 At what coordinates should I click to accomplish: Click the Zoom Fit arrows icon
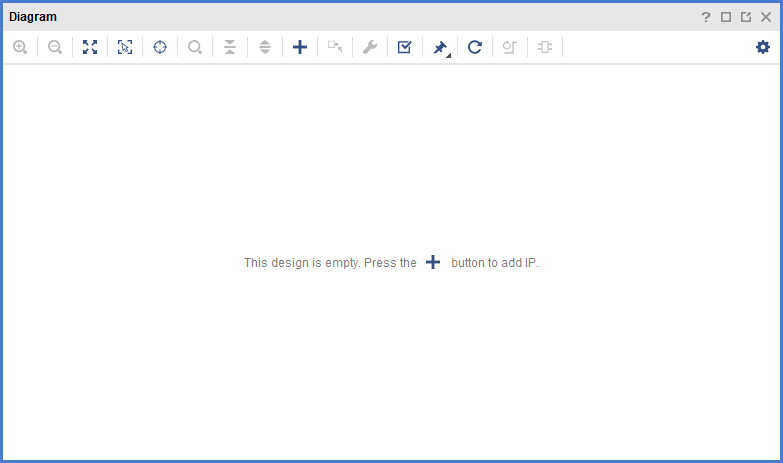pos(90,47)
